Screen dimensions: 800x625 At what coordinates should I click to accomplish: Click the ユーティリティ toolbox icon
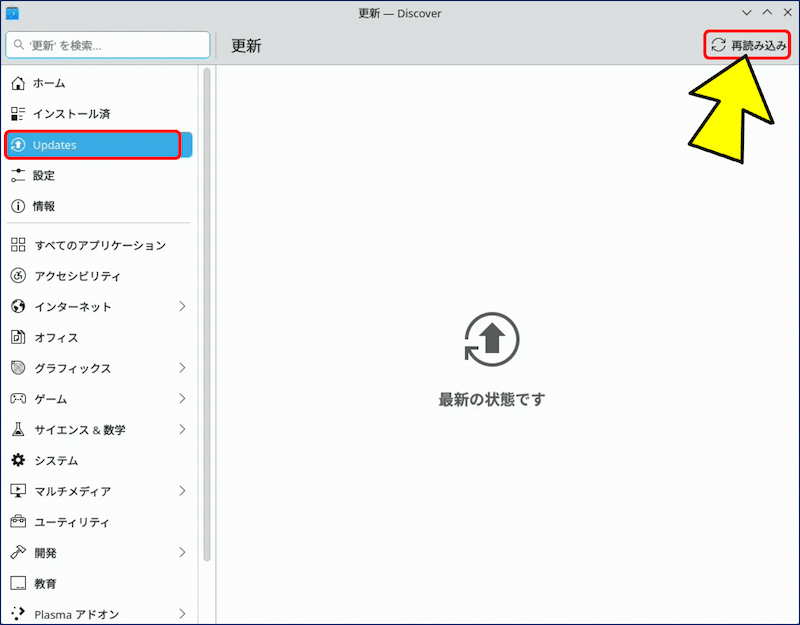pyautogui.click(x=18, y=522)
